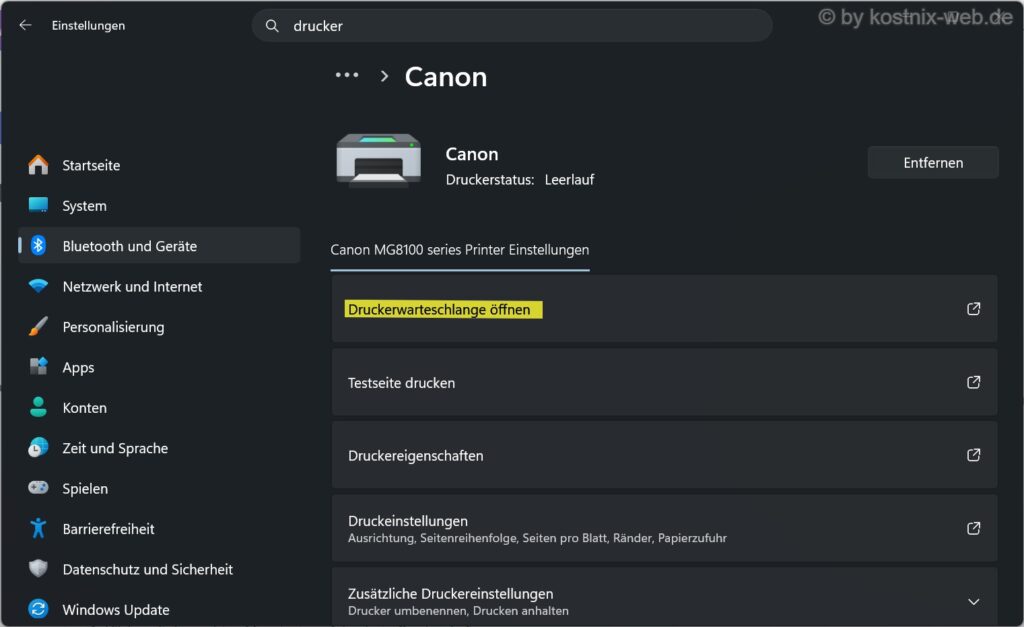Go back with the arrow icon
This screenshot has height=627, width=1024.
click(25, 25)
